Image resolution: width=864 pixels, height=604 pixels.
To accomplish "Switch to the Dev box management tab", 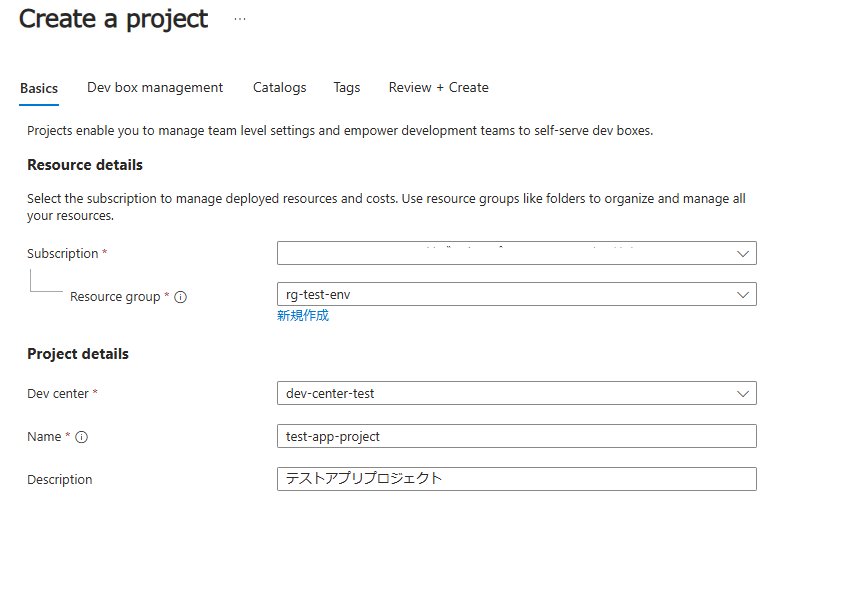I will click(155, 88).
